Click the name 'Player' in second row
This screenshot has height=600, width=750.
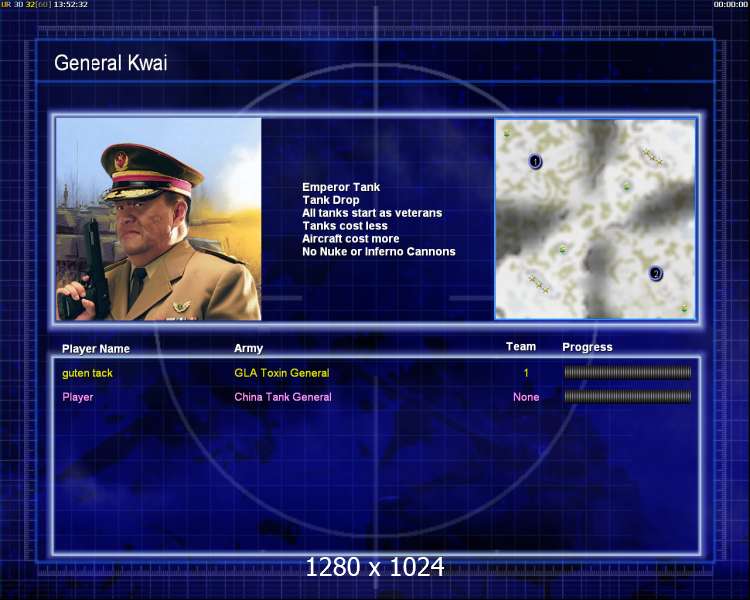tap(77, 397)
